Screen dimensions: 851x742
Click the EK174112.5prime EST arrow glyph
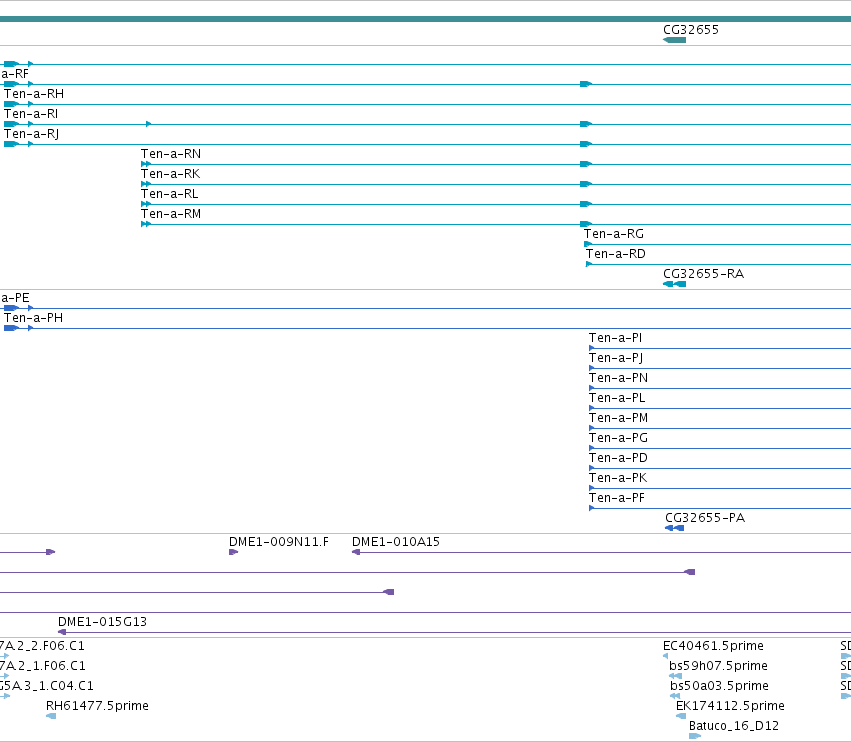681,716
